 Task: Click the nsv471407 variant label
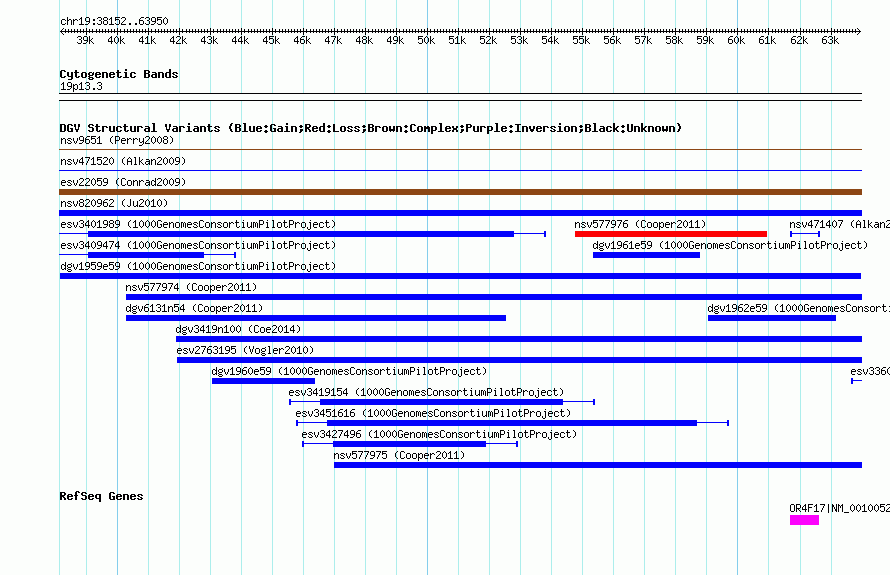[x=839, y=224]
